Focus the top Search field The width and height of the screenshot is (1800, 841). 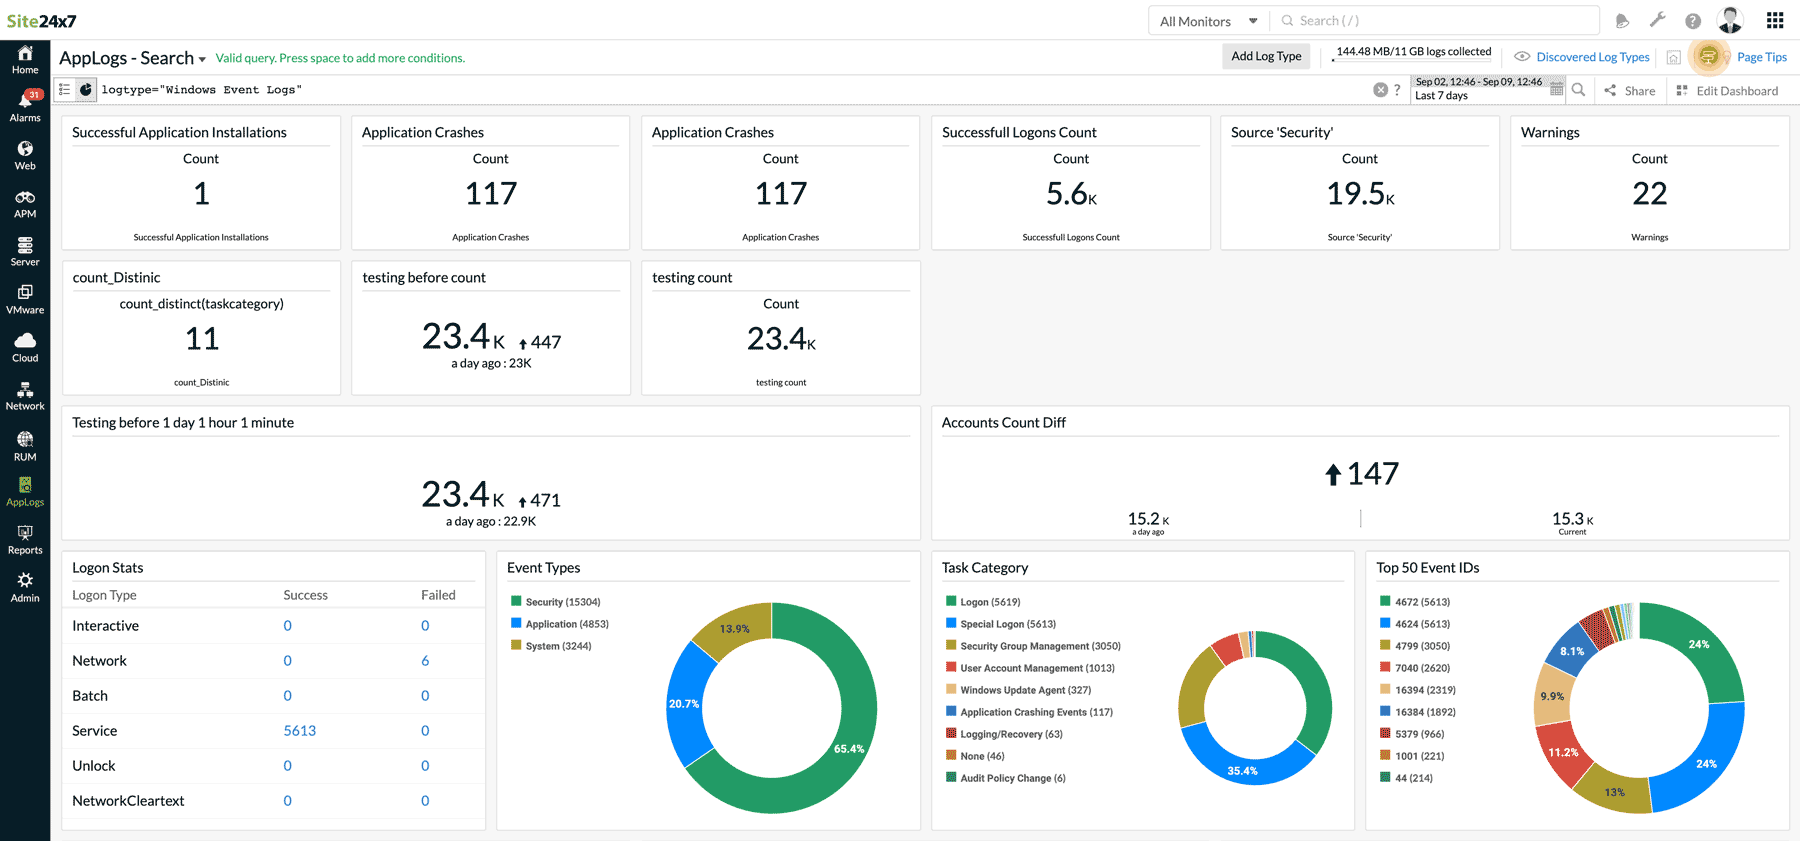tap(1435, 21)
